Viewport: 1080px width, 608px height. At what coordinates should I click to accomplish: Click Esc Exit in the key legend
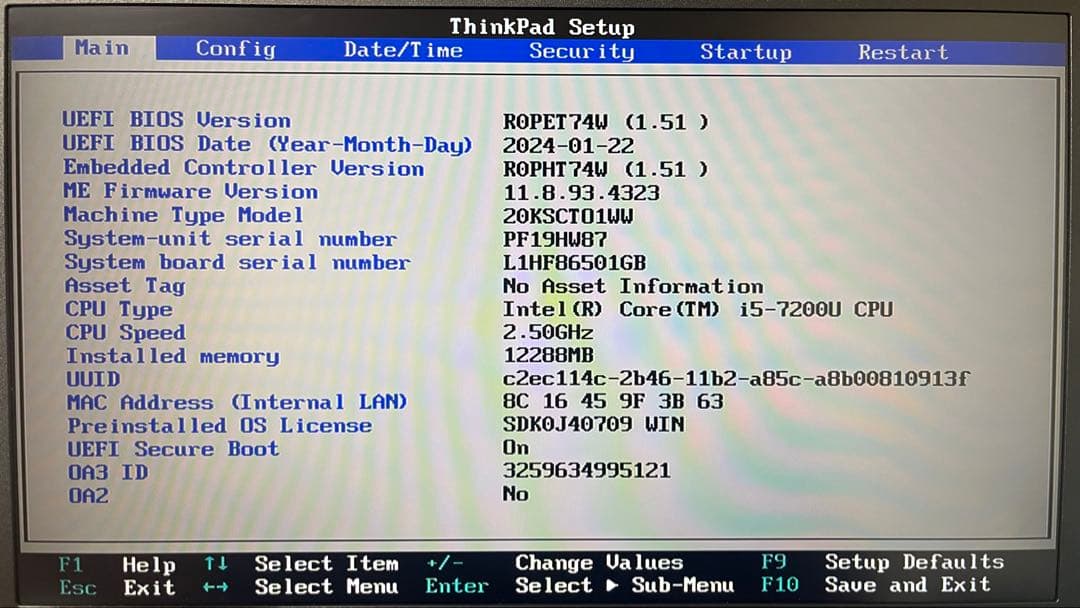click(118, 588)
